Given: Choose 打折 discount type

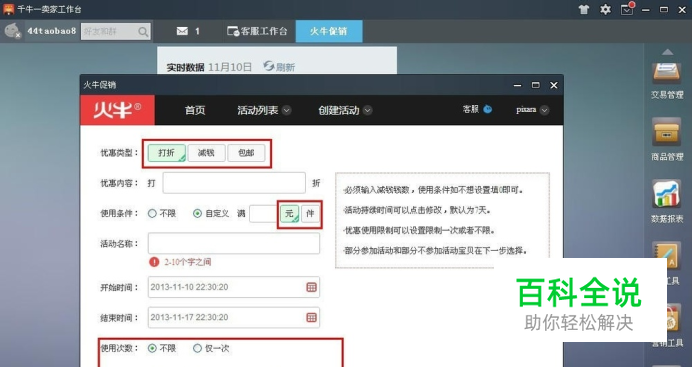Looking at the screenshot, I should coord(167,153).
